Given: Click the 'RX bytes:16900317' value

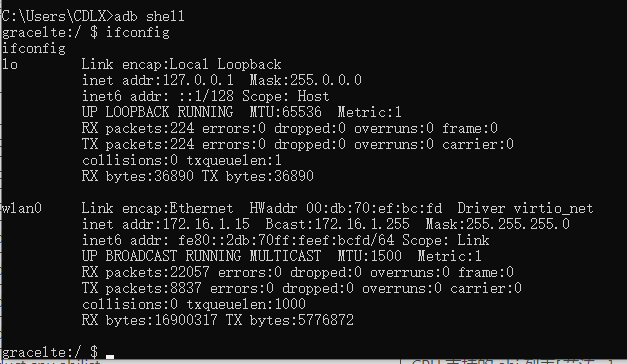Looking at the screenshot, I should (150, 320).
